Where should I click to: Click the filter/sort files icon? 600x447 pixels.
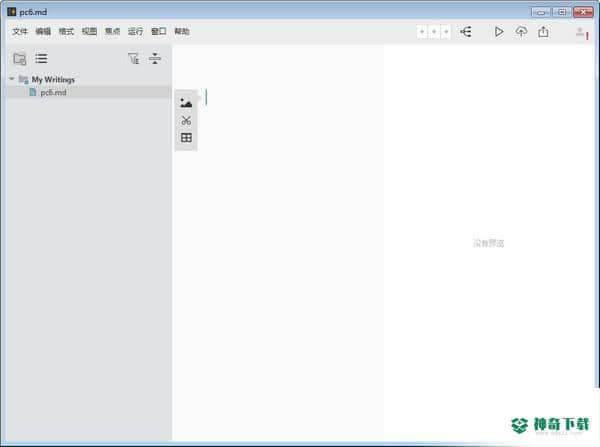click(x=134, y=58)
